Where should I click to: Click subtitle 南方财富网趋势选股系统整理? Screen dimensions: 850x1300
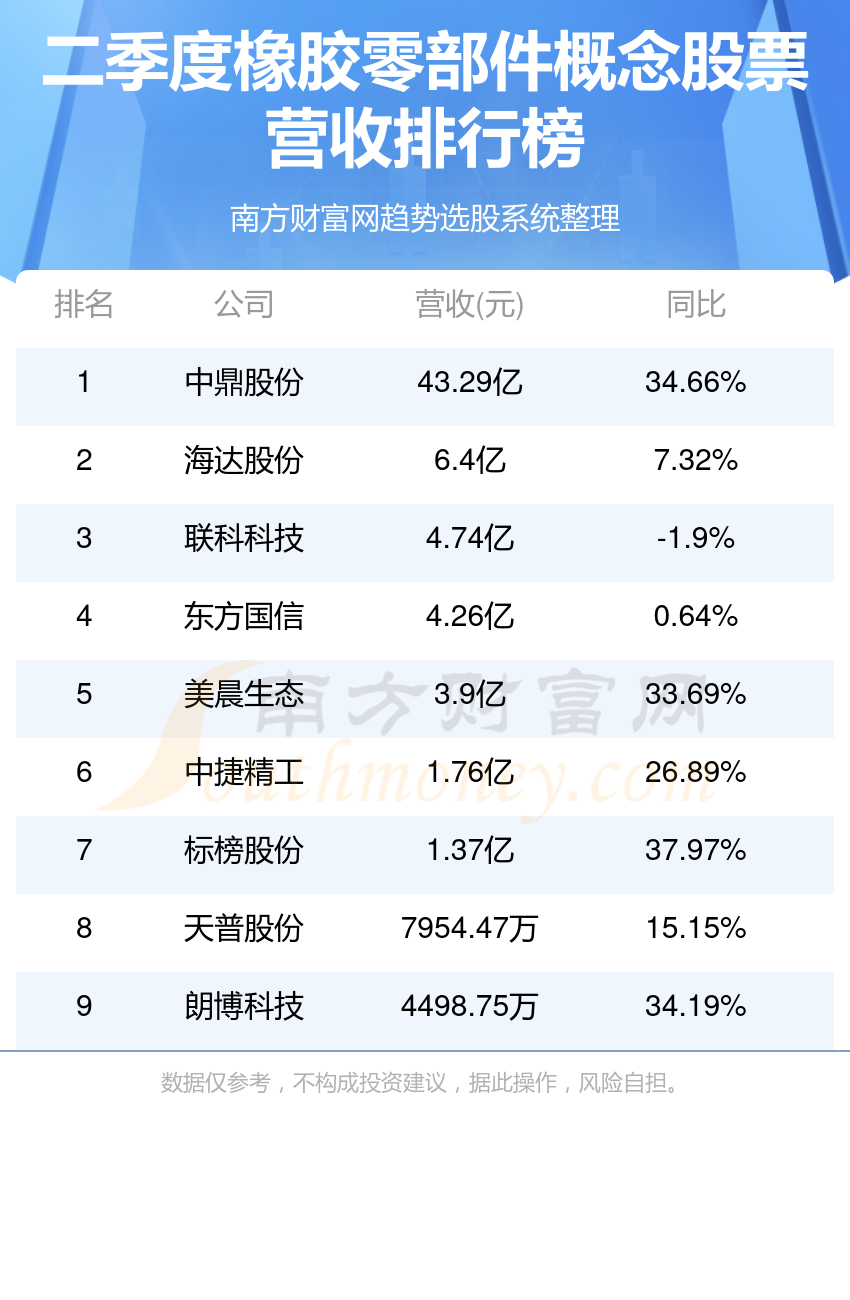(425, 218)
